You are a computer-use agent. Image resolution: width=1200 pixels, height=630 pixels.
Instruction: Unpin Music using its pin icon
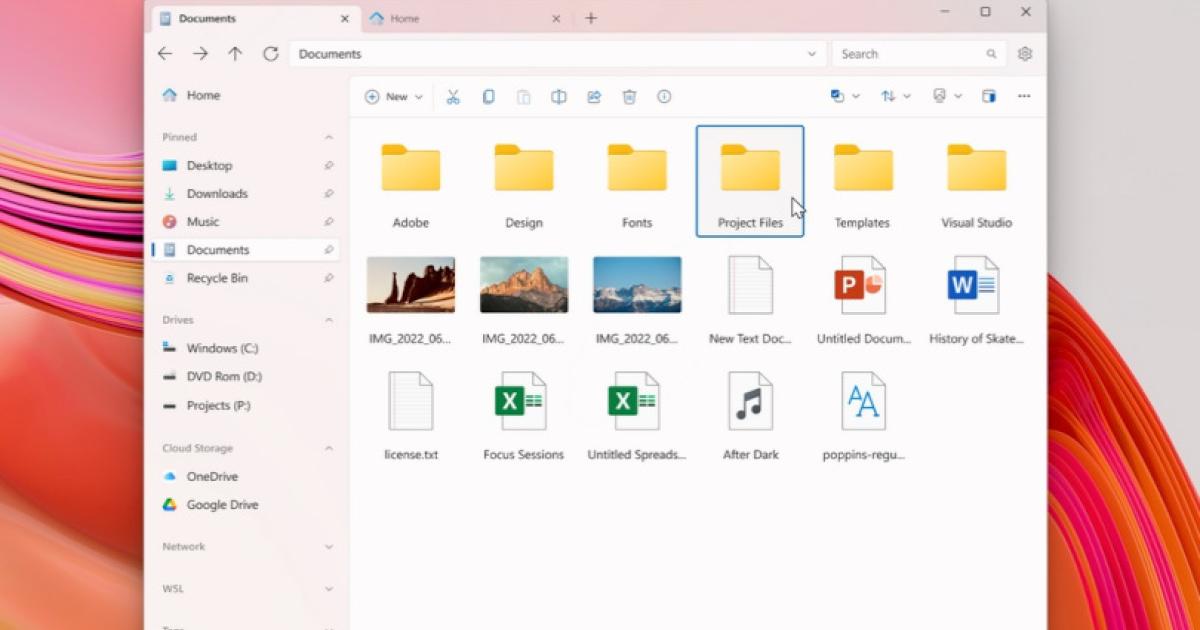329,222
